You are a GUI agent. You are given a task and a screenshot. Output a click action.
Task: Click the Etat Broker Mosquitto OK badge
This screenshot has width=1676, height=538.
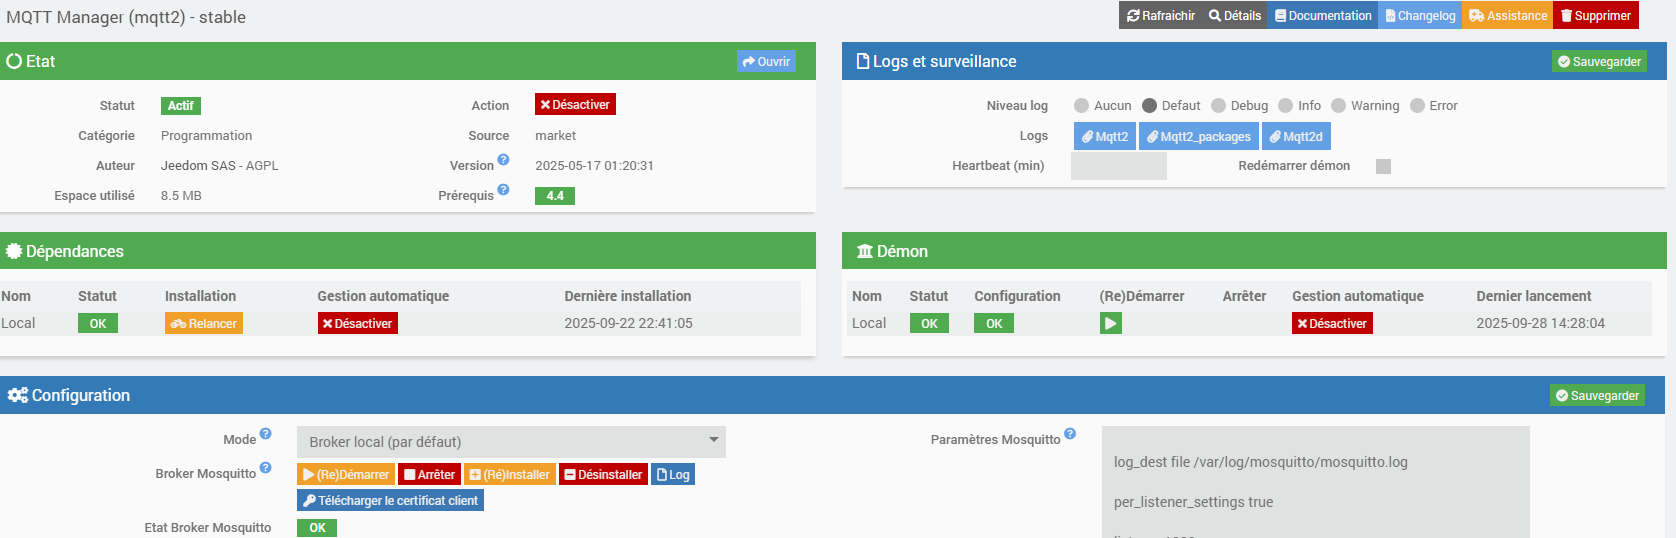point(317,528)
